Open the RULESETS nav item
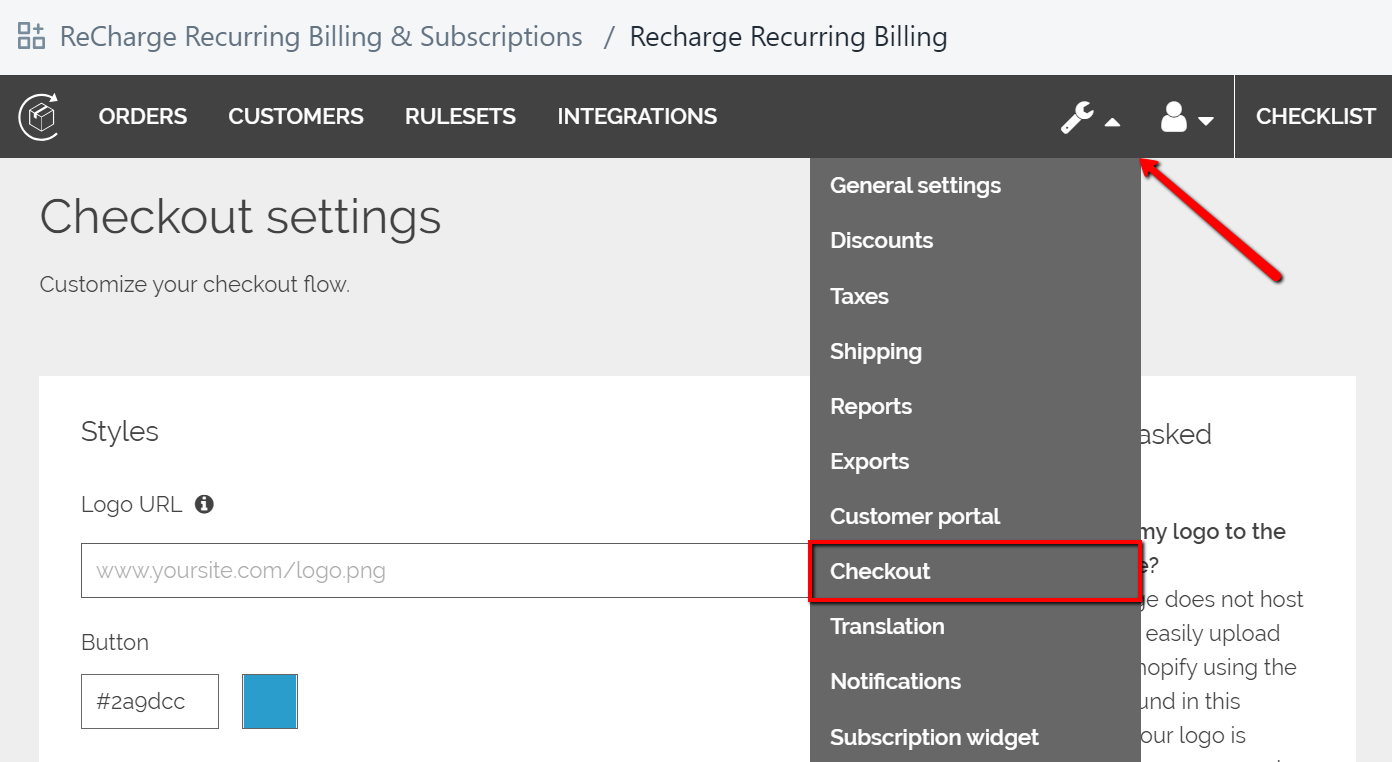 coord(460,116)
